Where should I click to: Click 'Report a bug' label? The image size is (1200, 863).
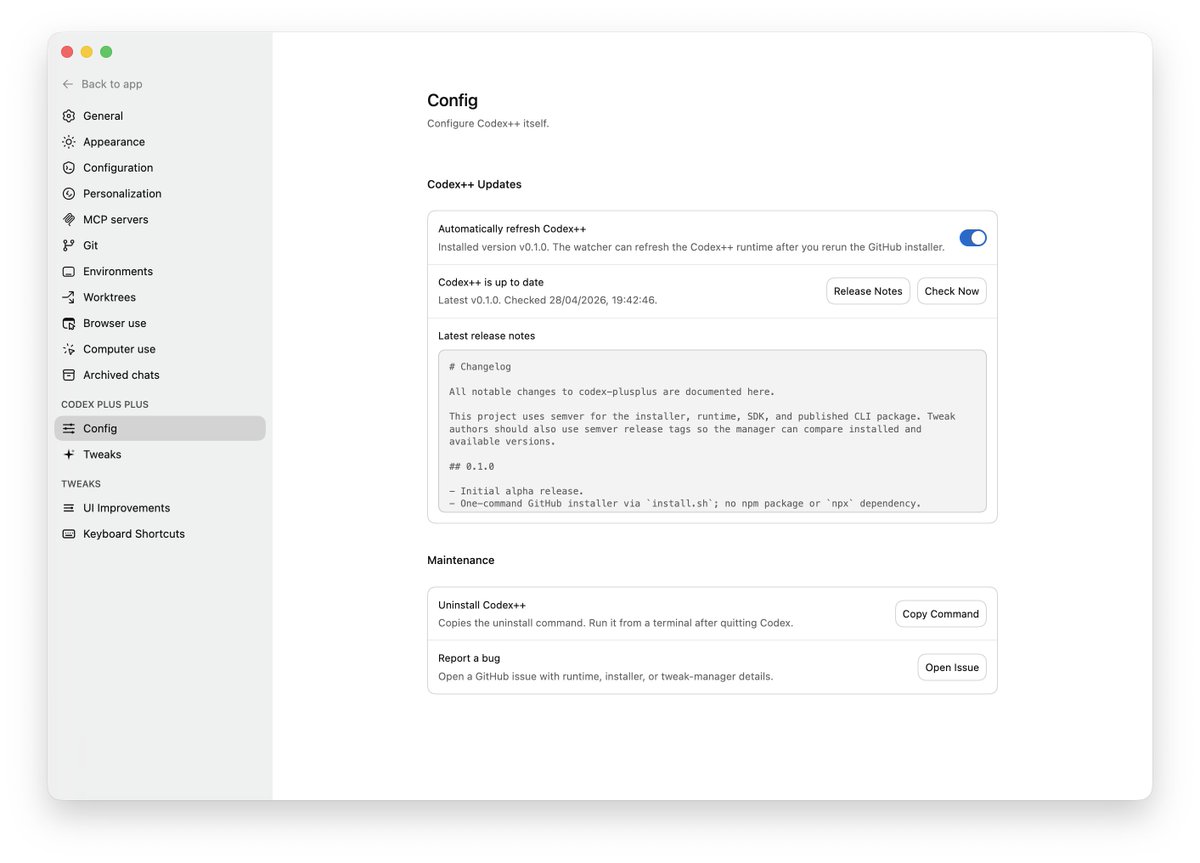pyautogui.click(x=469, y=659)
